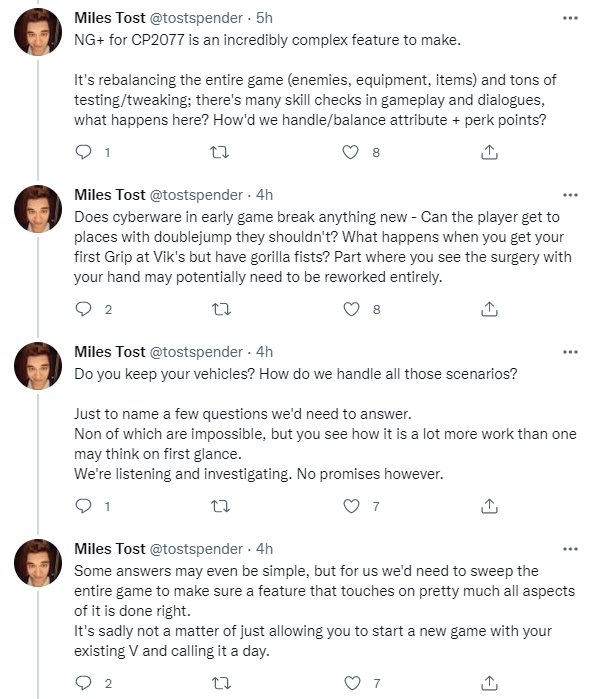Reply to the cyberware doublejump tweet

(83, 309)
